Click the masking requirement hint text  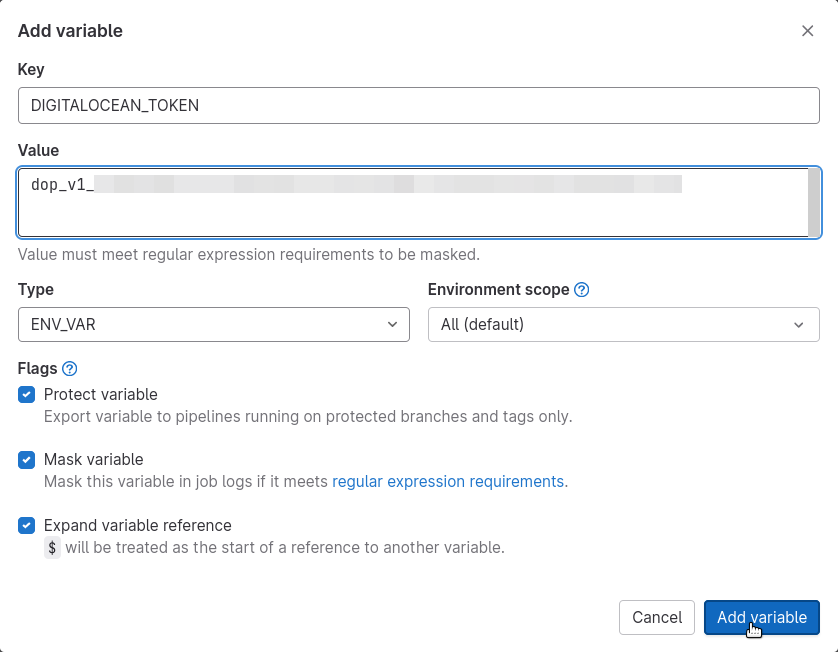[x=249, y=254]
